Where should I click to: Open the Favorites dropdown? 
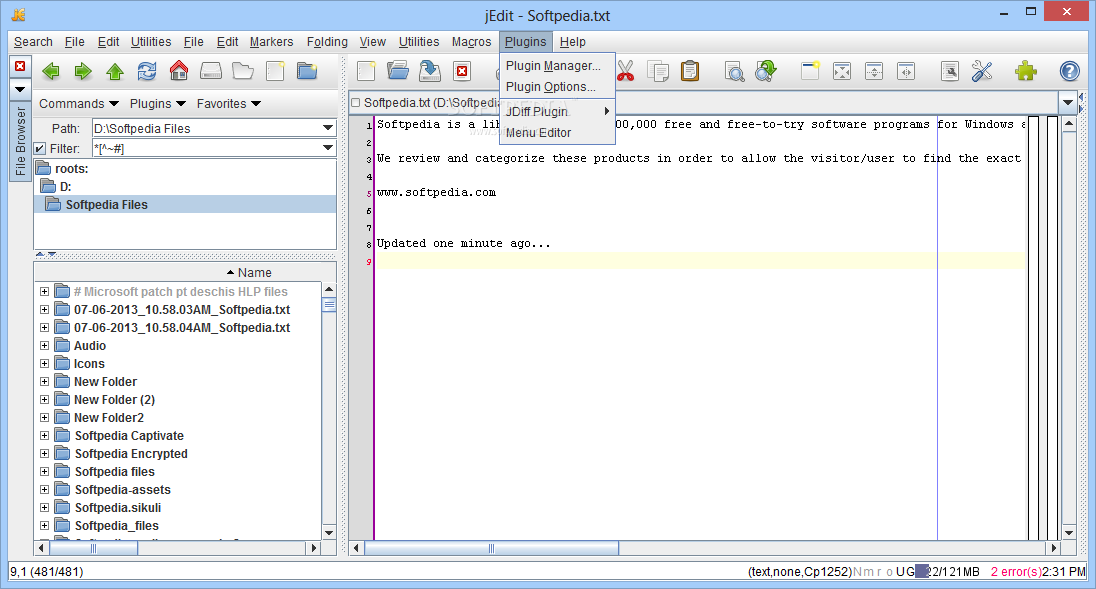(x=229, y=103)
